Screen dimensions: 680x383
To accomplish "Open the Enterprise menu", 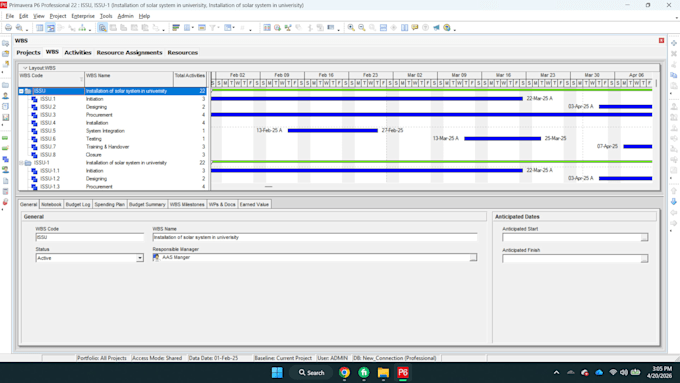I will [83, 16].
